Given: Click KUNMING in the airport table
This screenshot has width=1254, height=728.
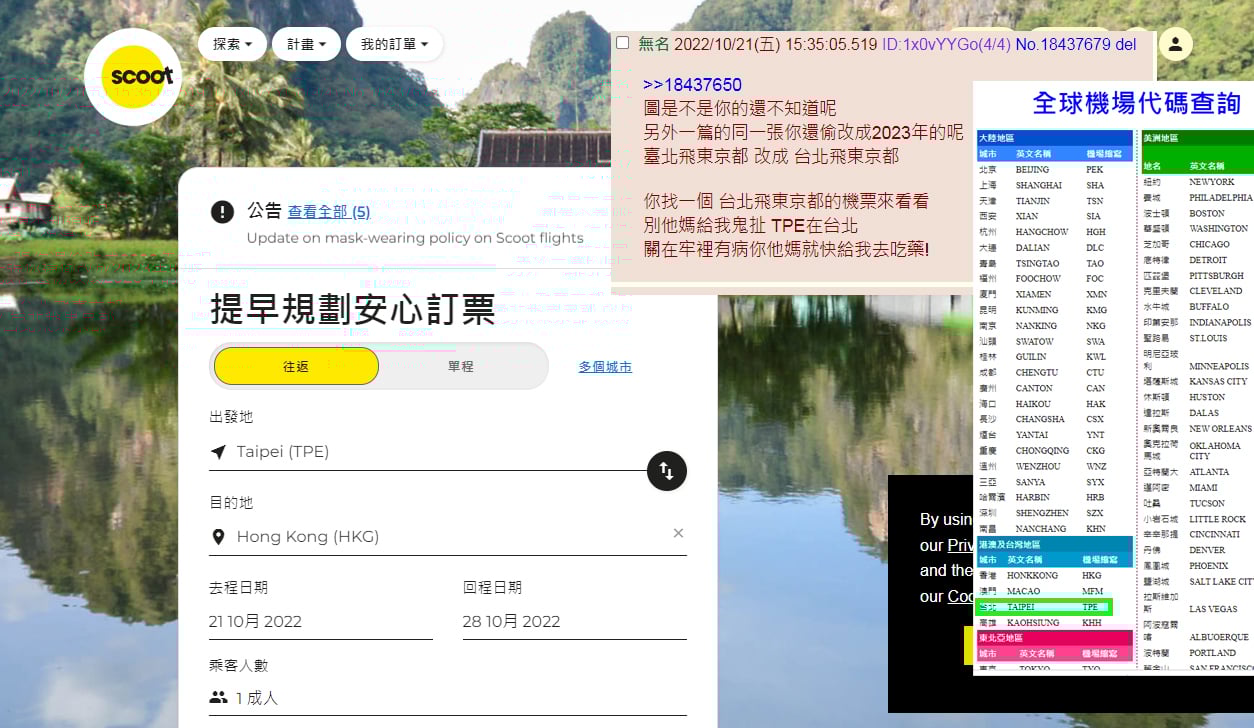Looking at the screenshot, I should (x=1035, y=310).
